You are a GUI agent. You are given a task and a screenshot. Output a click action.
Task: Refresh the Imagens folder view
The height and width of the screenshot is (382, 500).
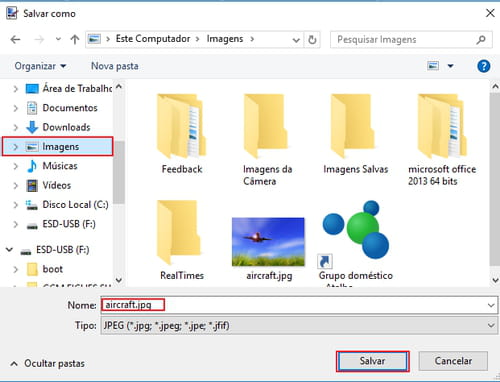click(x=312, y=40)
